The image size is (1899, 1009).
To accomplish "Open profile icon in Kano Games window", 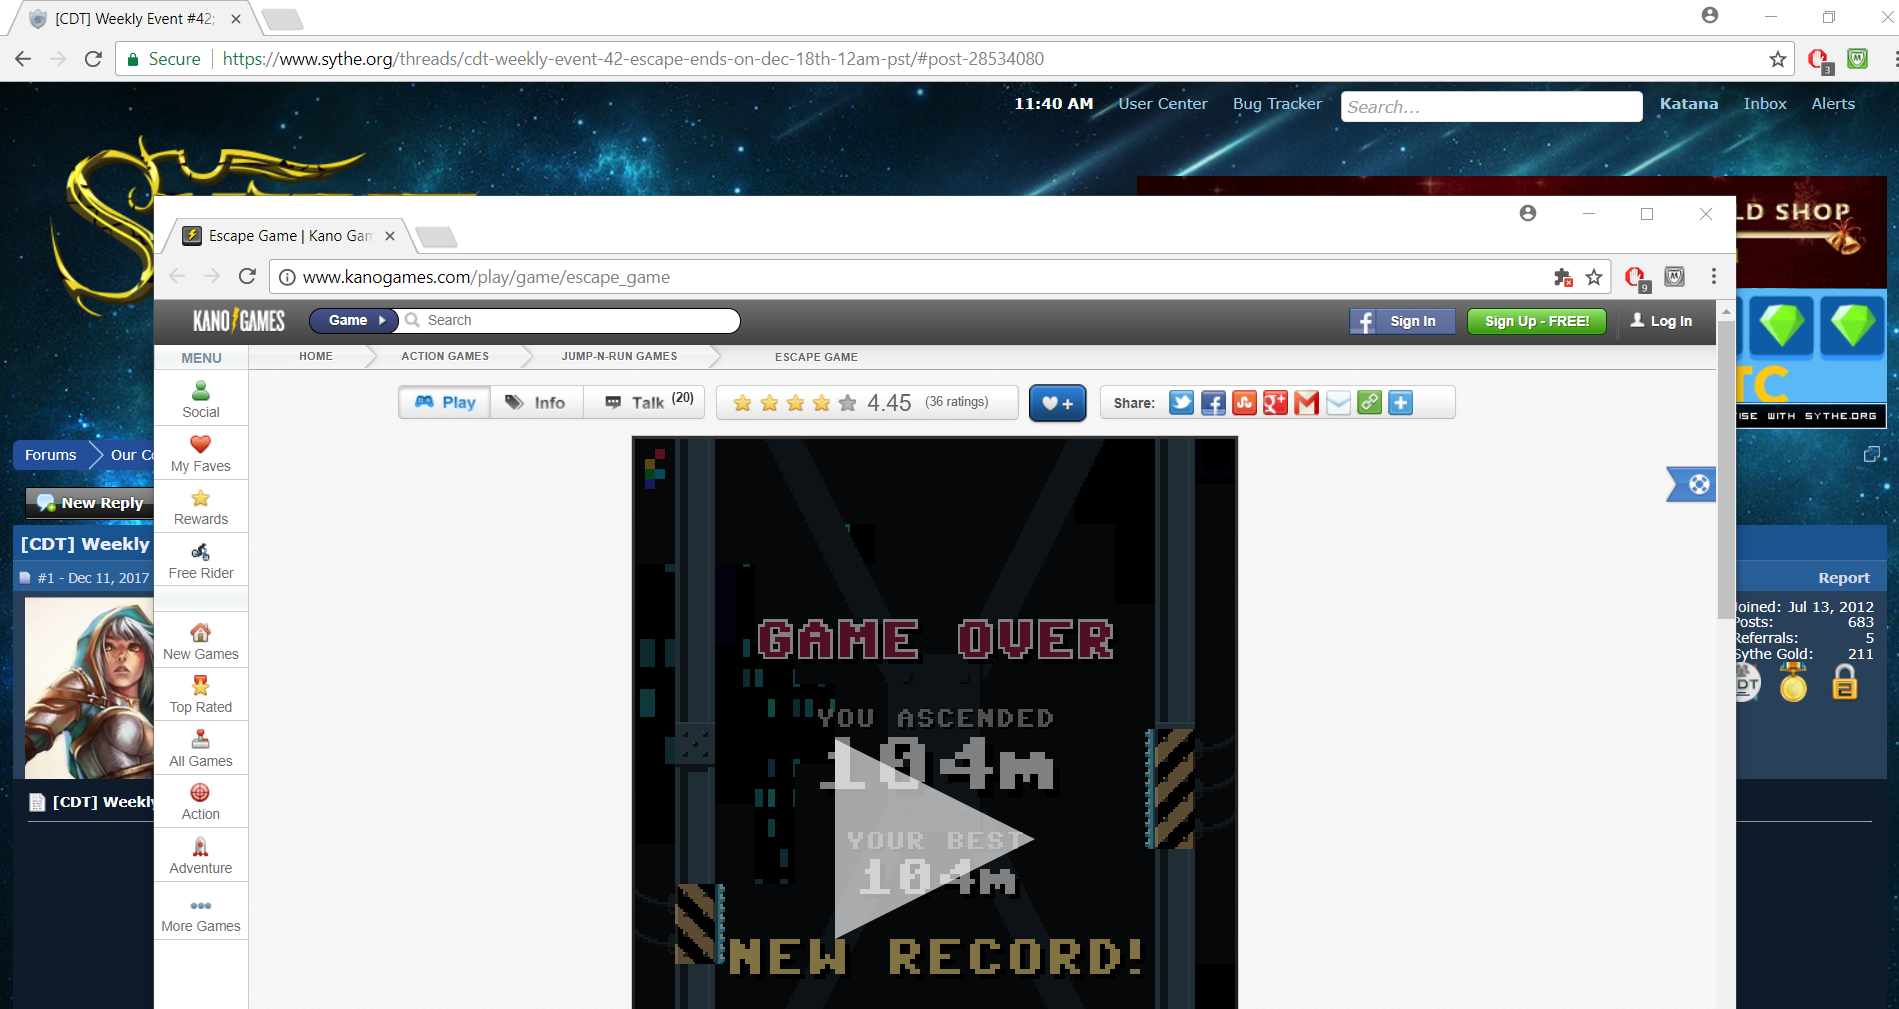I will point(1528,213).
